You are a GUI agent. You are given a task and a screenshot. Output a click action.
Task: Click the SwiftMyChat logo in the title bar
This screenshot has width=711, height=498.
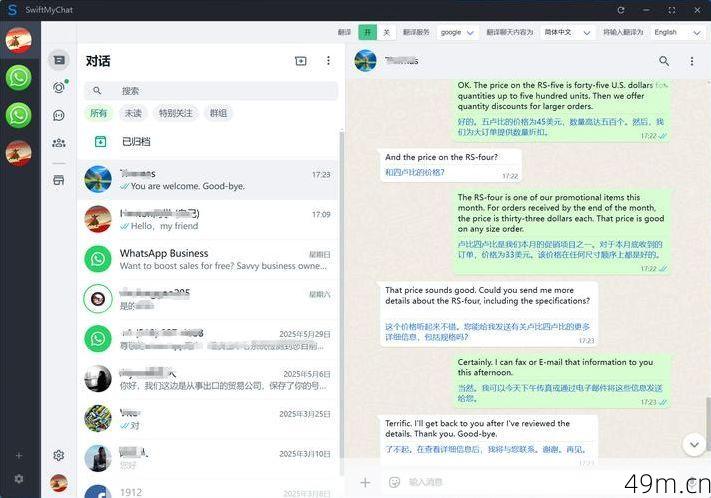point(13,10)
